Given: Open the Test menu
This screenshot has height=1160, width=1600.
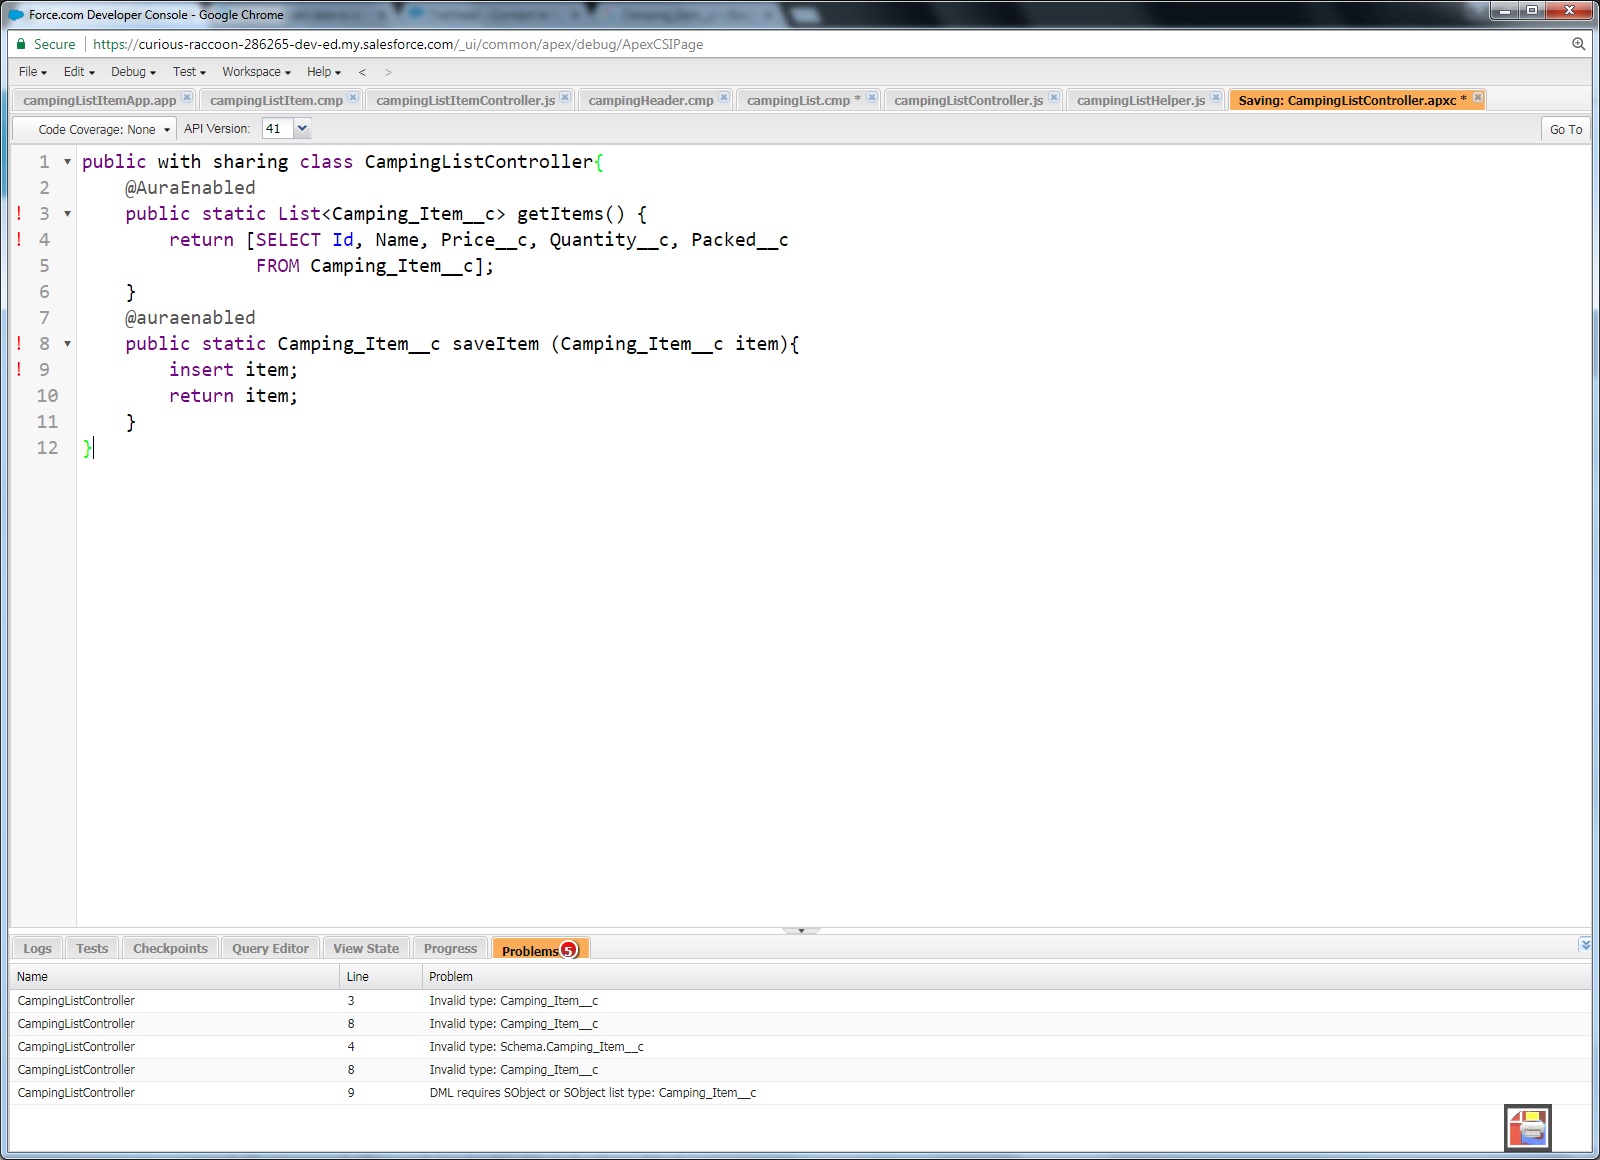Looking at the screenshot, I should tap(189, 72).
